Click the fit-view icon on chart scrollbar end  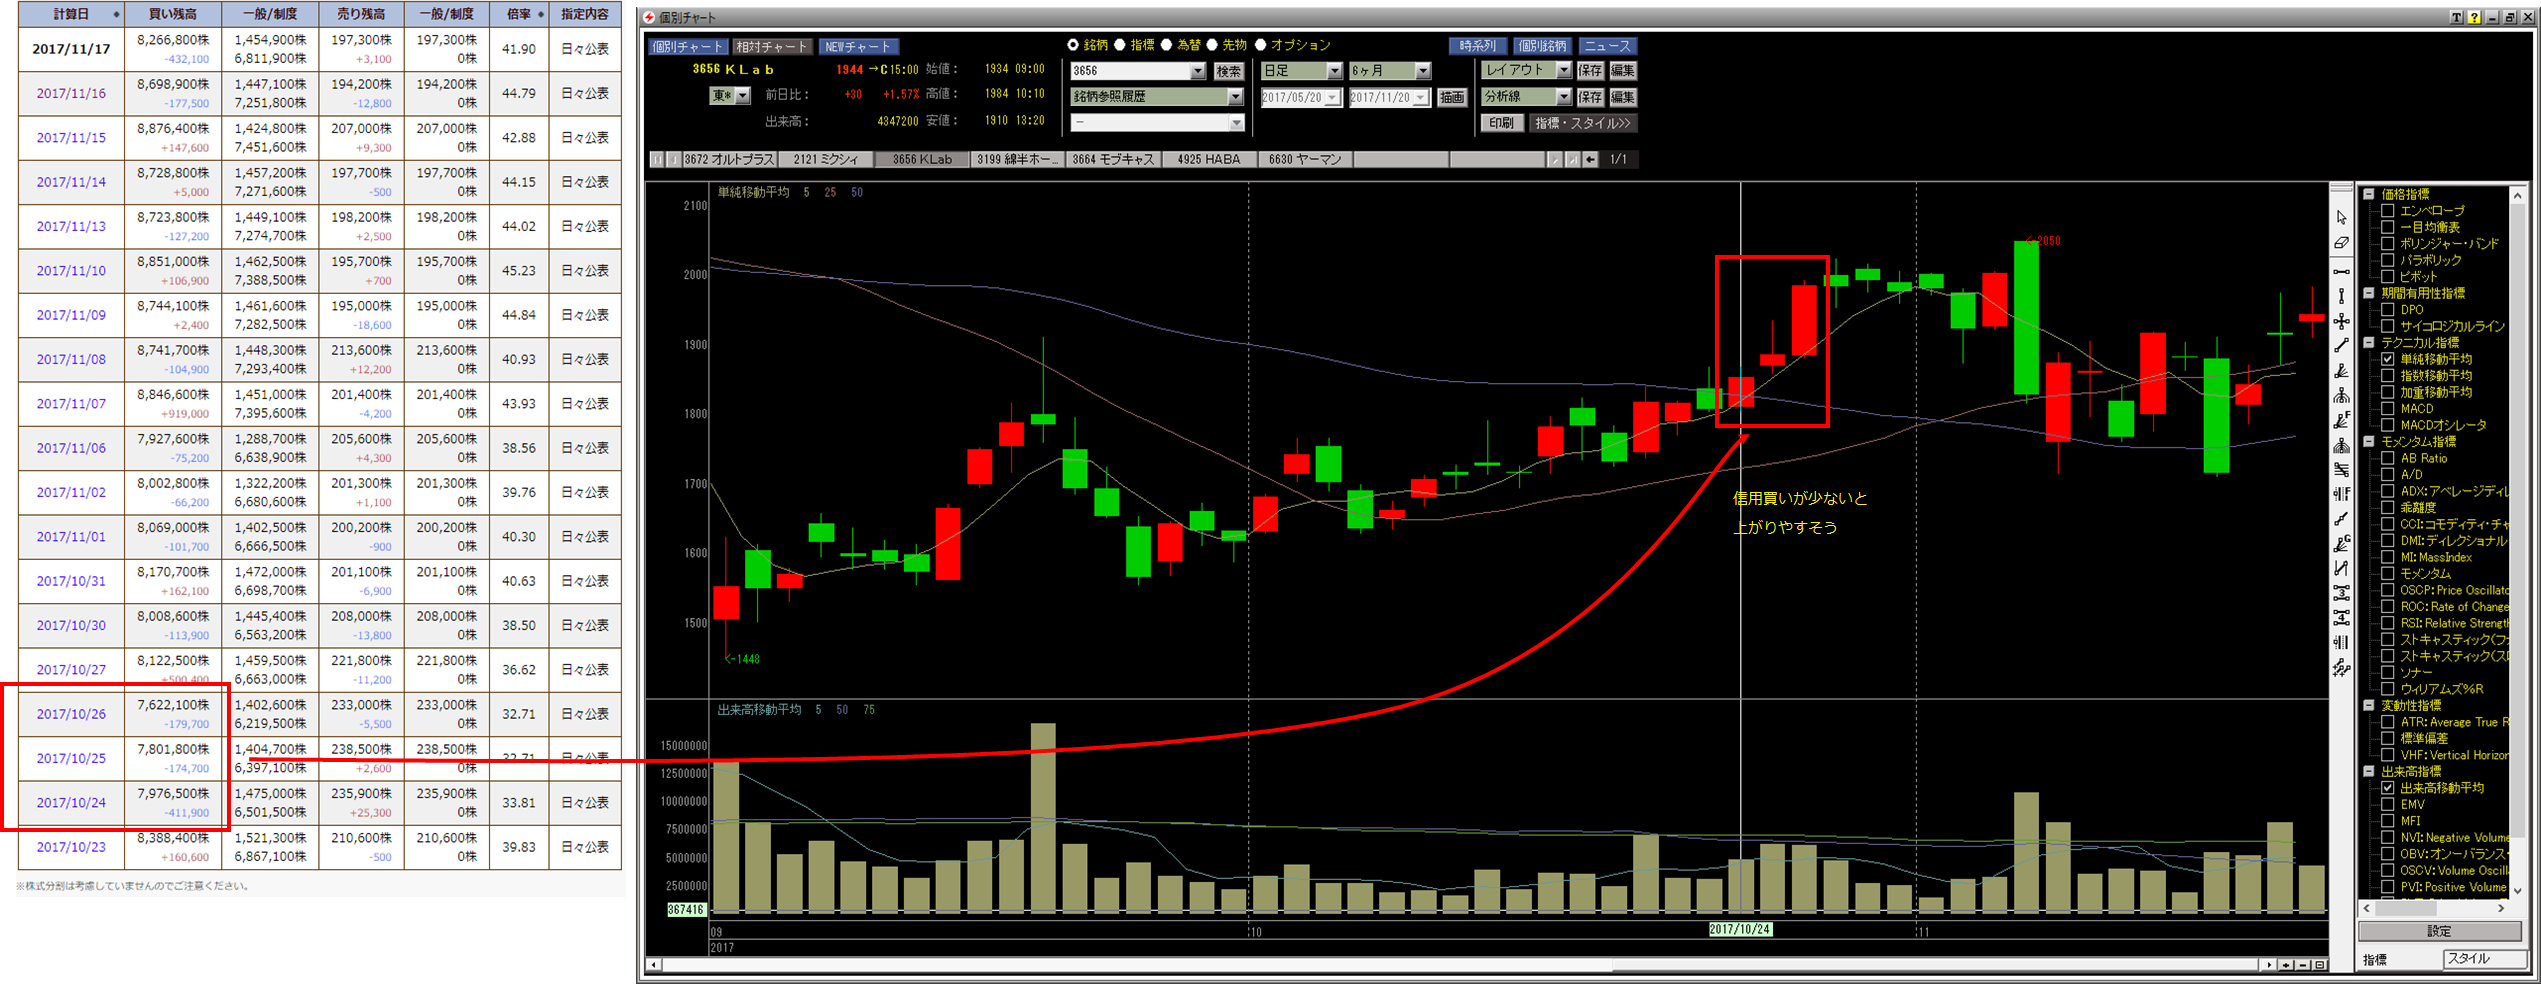(2320, 965)
